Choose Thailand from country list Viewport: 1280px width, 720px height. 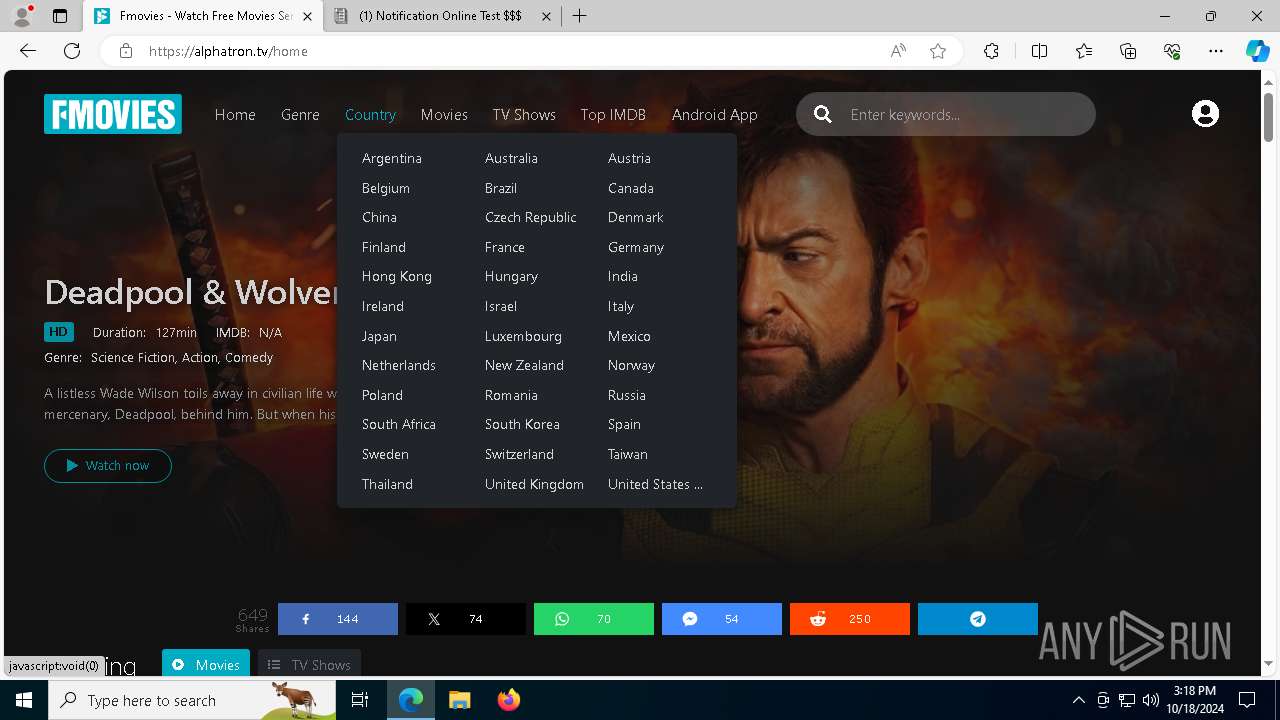coord(387,484)
